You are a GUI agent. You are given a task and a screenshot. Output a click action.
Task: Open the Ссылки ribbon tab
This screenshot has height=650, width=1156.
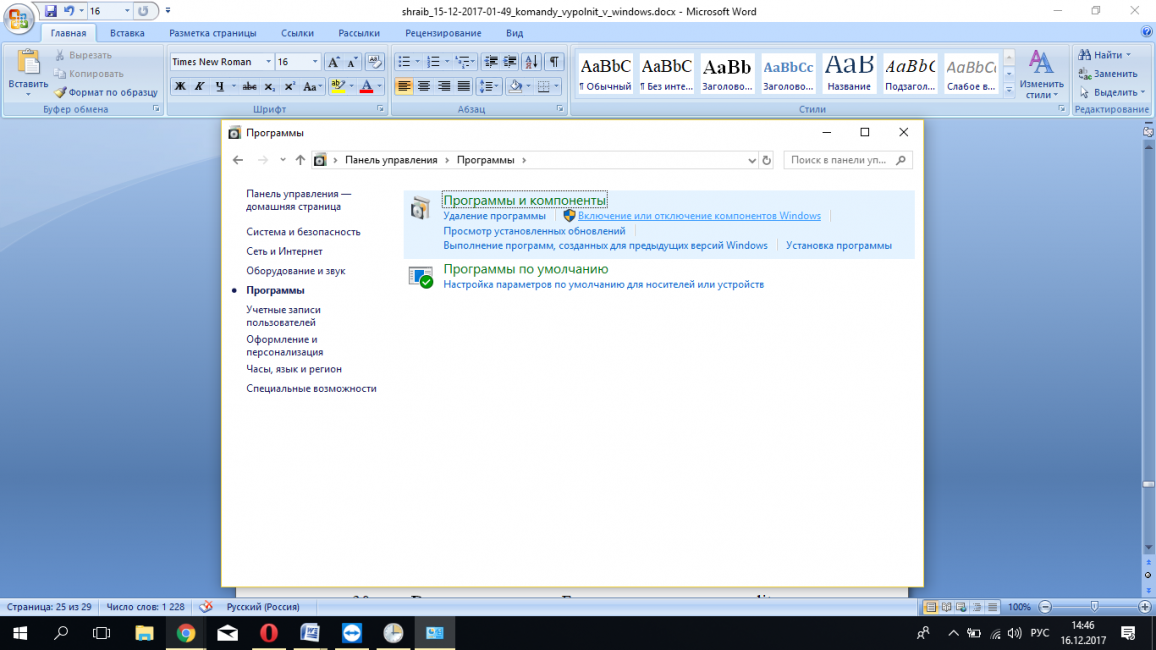[x=297, y=33]
